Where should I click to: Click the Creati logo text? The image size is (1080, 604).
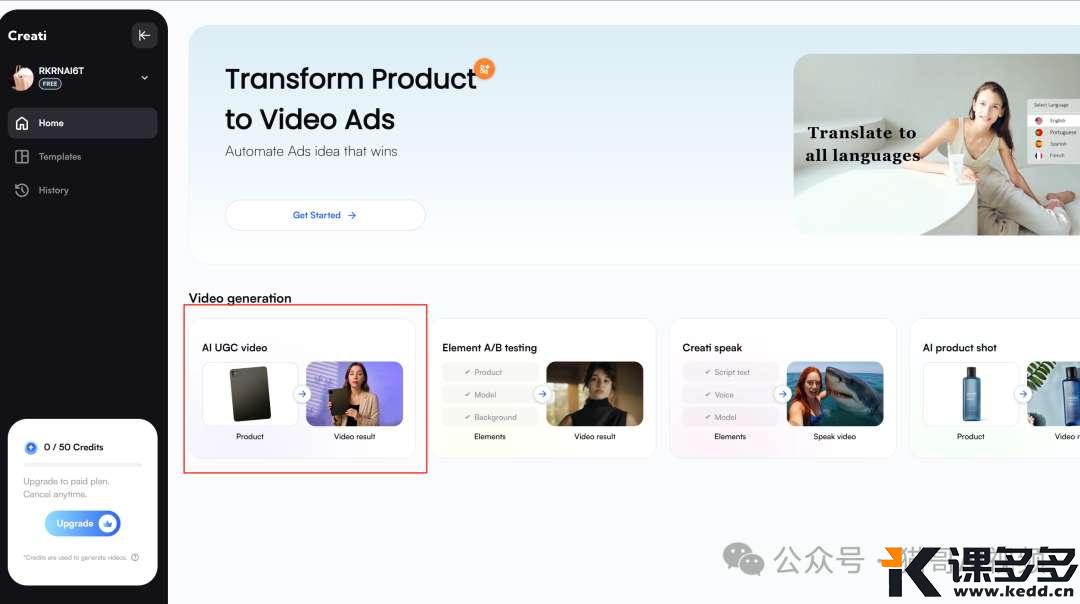[x=28, y=35]
